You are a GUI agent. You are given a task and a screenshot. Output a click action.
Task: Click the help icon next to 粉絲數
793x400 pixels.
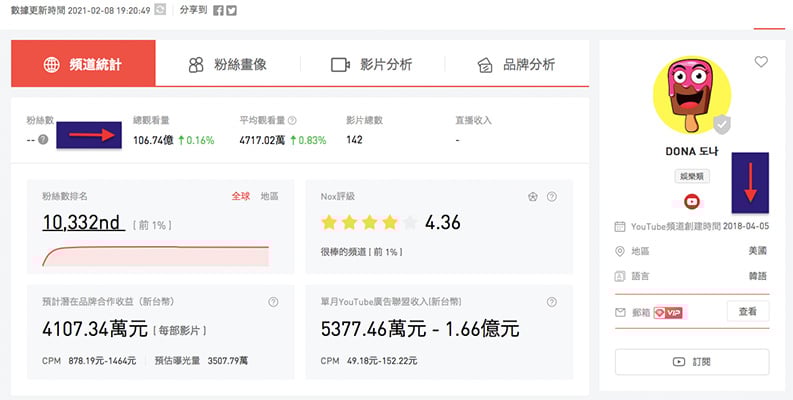click(43, 140)
